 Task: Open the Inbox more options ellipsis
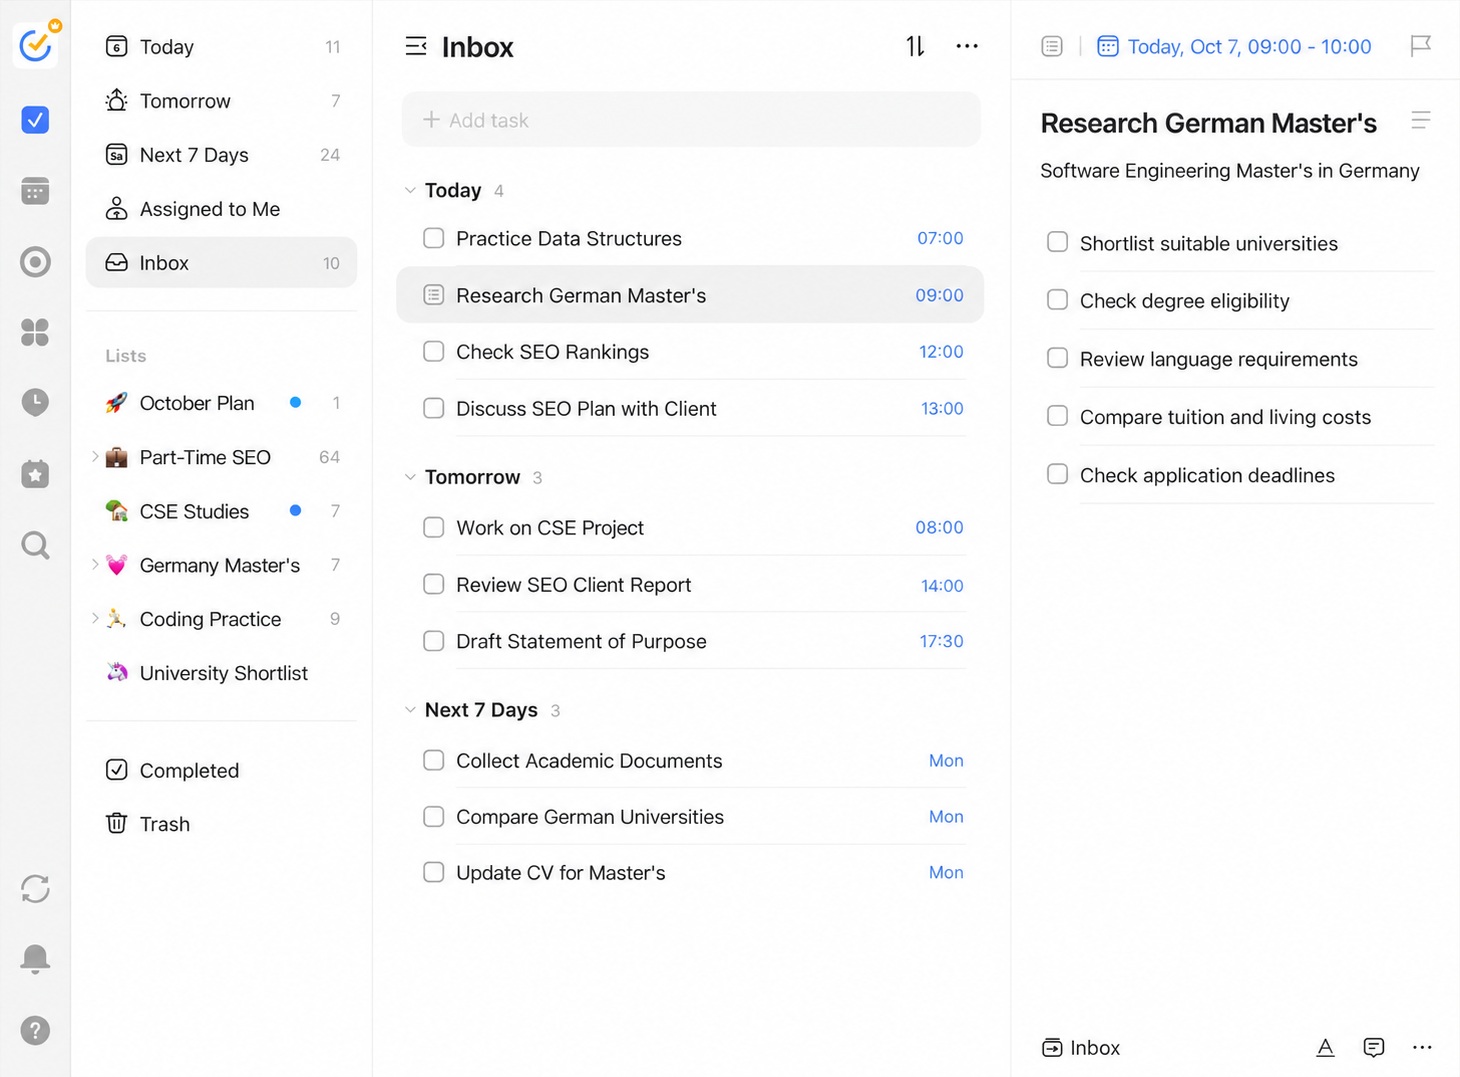967,46
